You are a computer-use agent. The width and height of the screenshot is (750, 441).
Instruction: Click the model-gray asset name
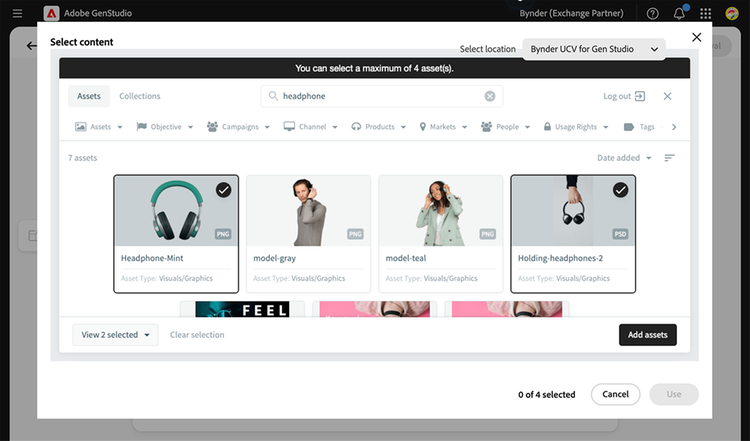point(275,258)
